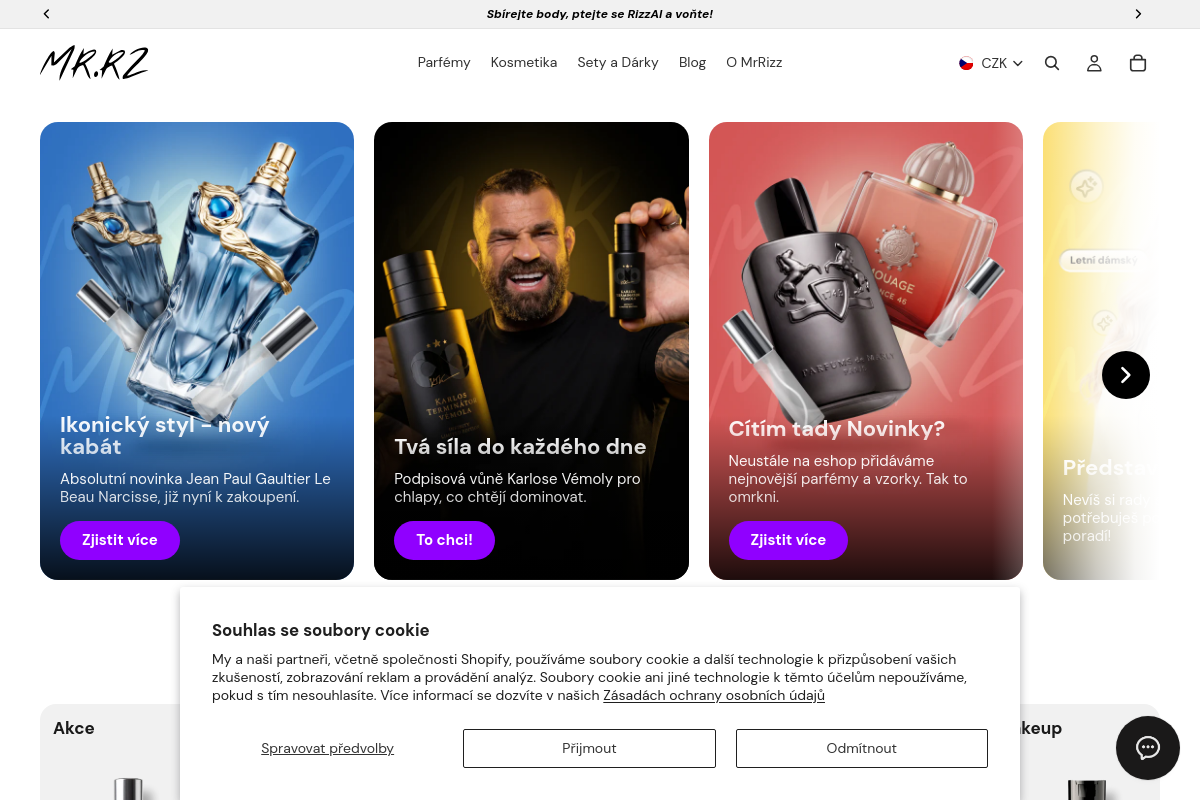
Task: Open the user account icon
Action: (x=1094, y=63)
